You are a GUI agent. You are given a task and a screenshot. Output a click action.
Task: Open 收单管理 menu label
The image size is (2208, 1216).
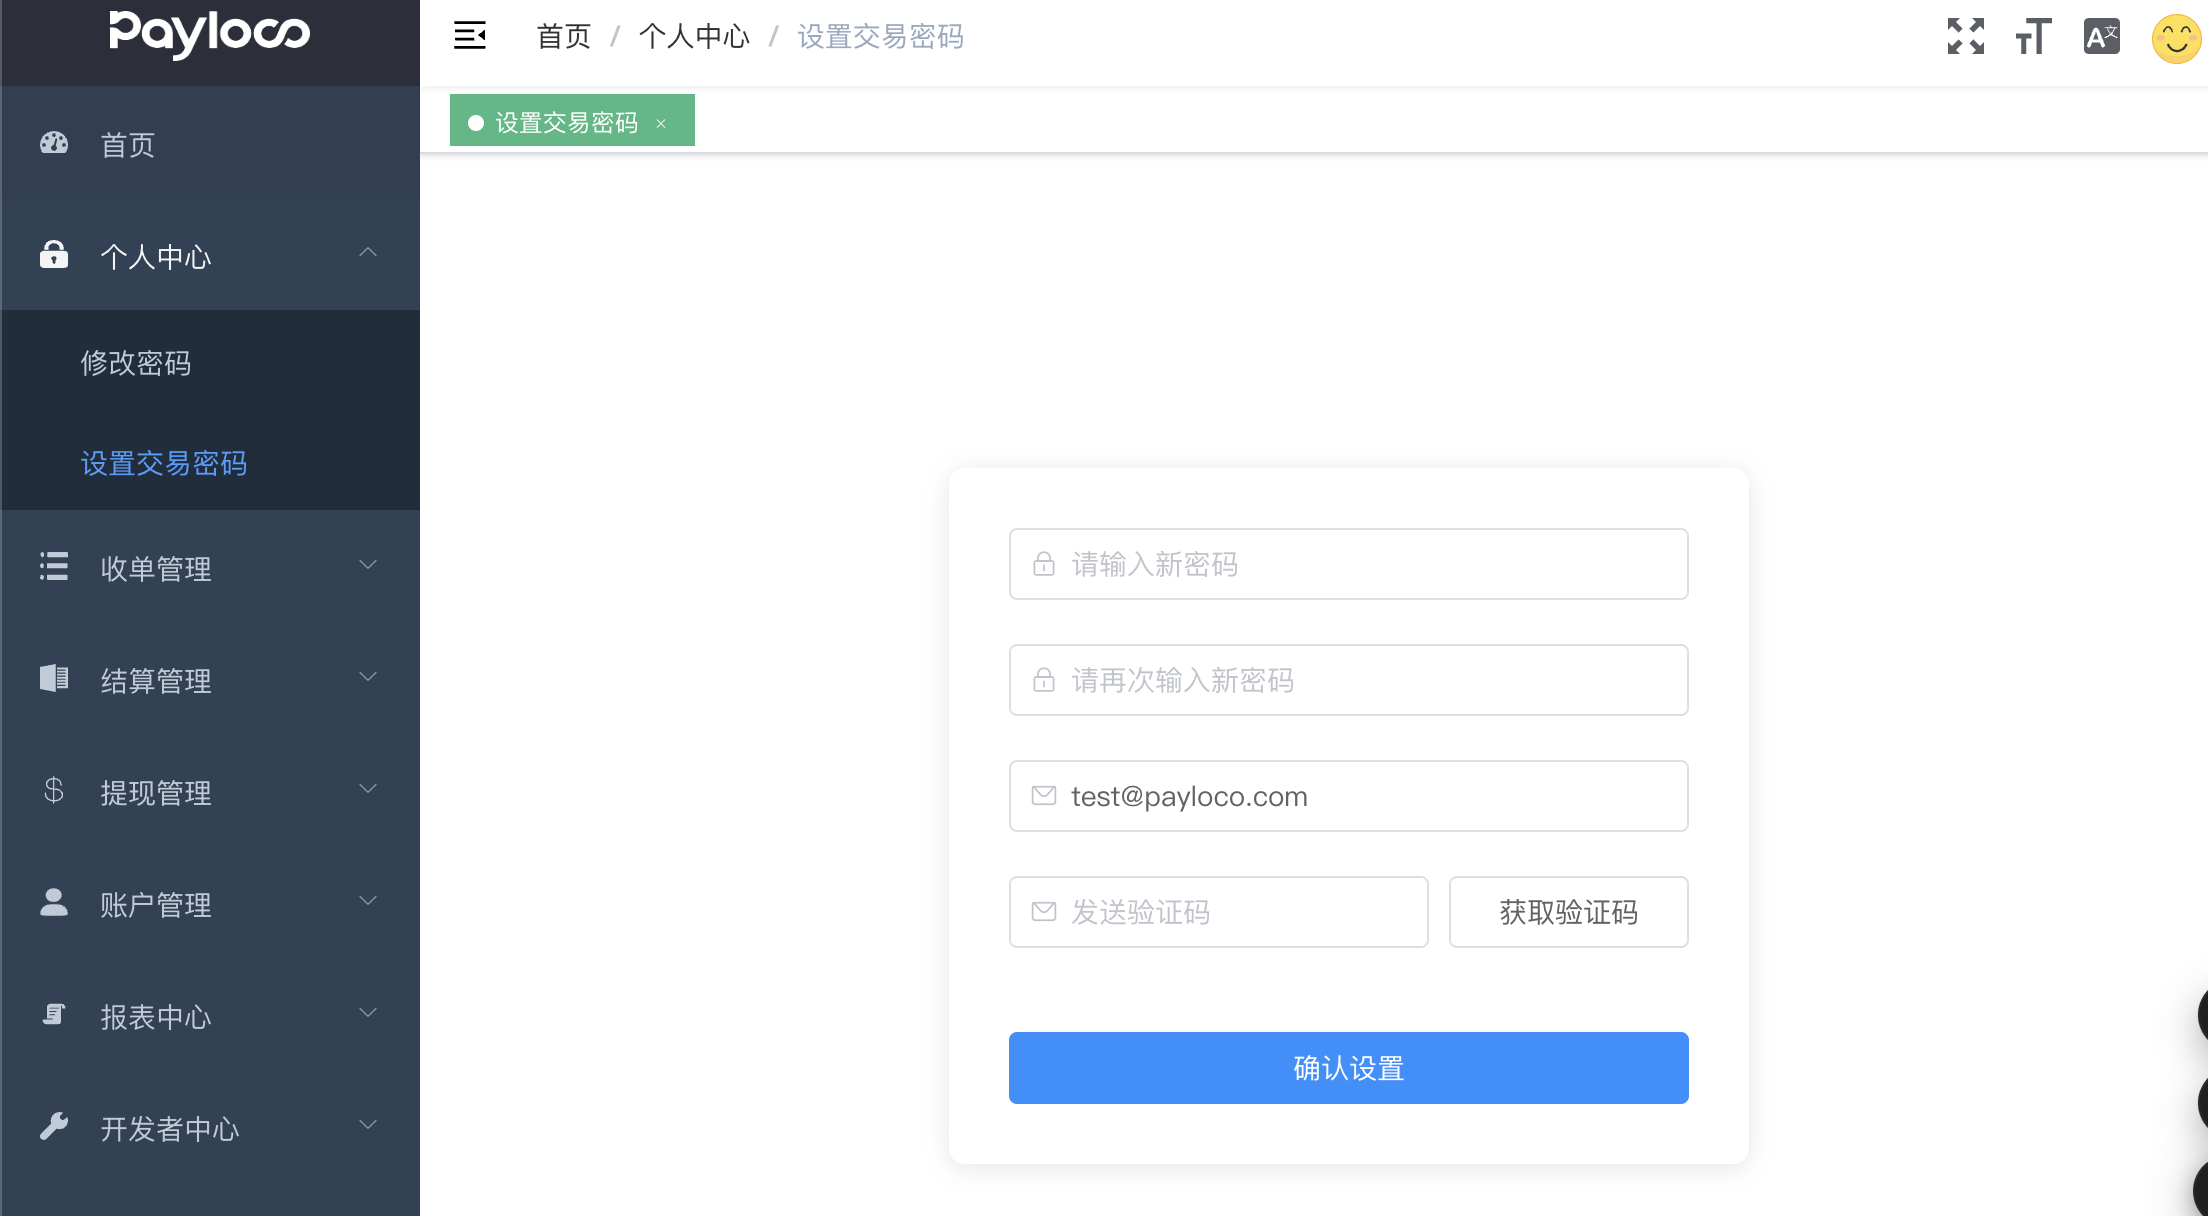click(x=156, y=569)
